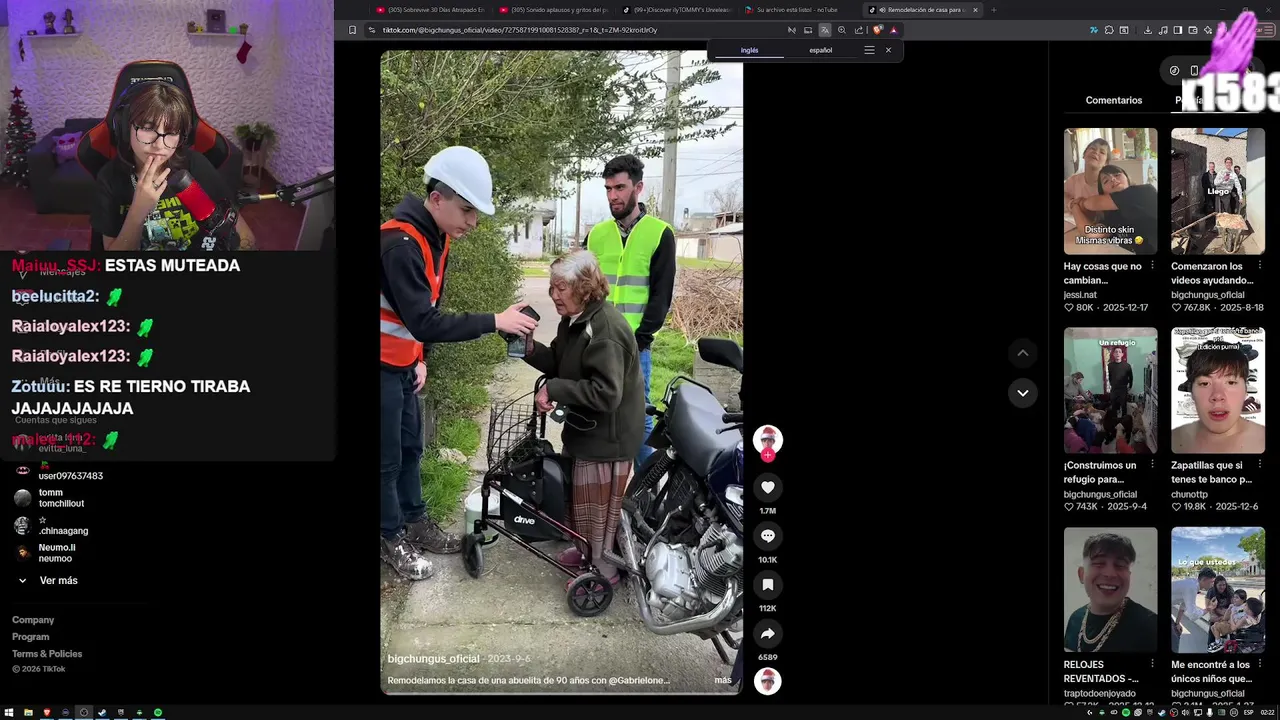
Task: Share the video using the arrow icon
Action: pyautogui.click(x=767, y=633)
